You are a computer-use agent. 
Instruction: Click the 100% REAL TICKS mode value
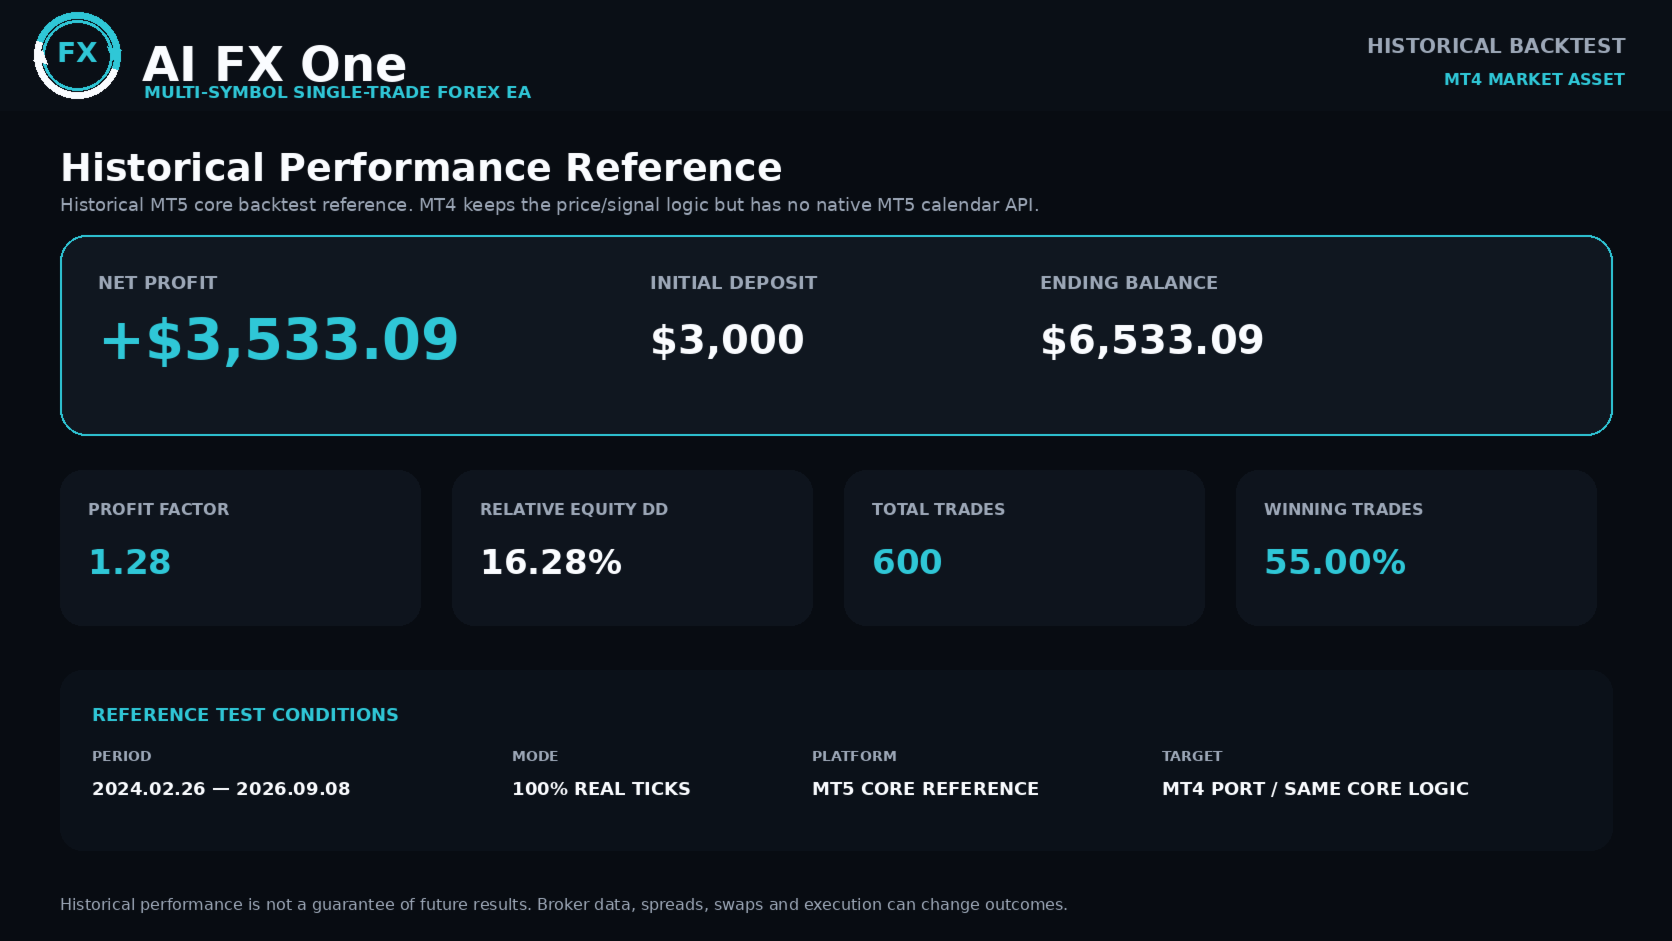point(601,789)
